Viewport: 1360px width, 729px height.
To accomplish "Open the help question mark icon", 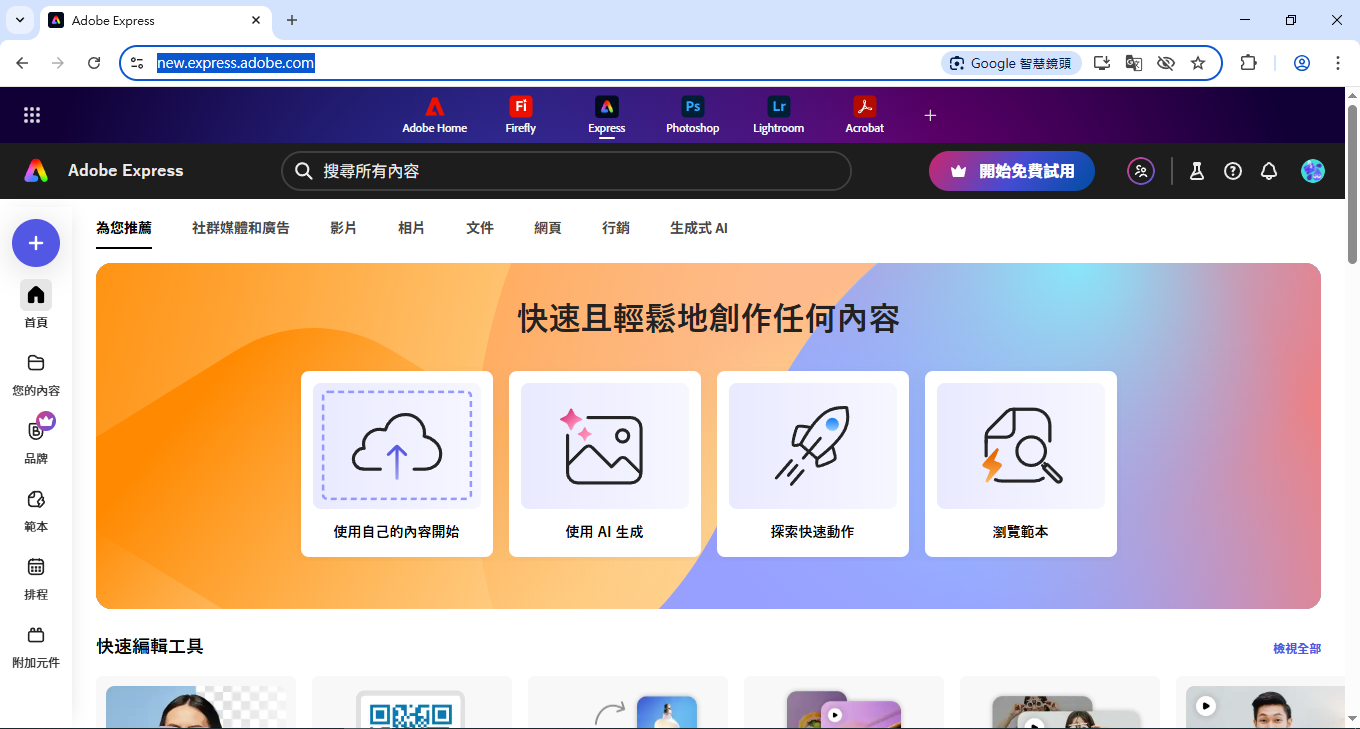I will (1233, 171).
